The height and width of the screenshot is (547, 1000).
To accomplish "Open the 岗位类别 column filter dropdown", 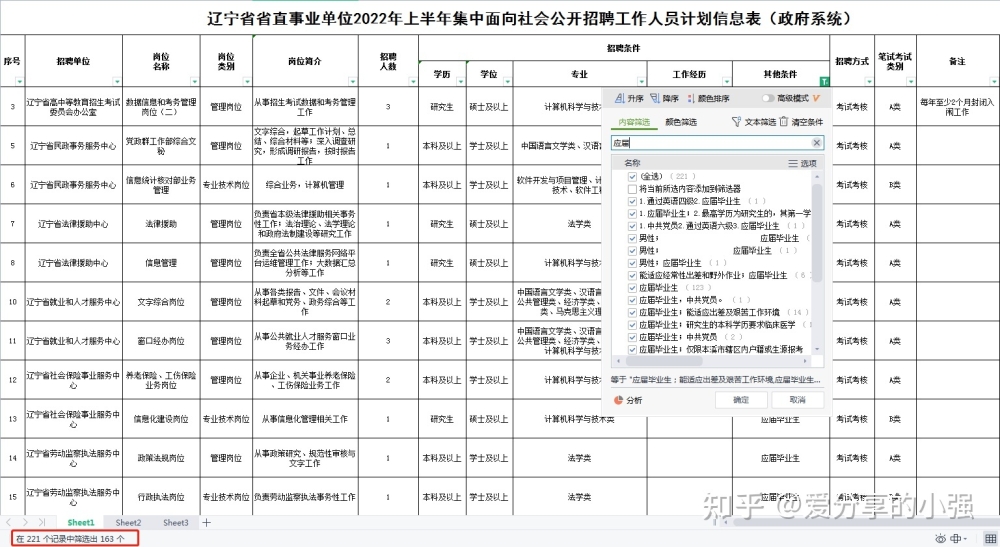I will click(247, 82).
